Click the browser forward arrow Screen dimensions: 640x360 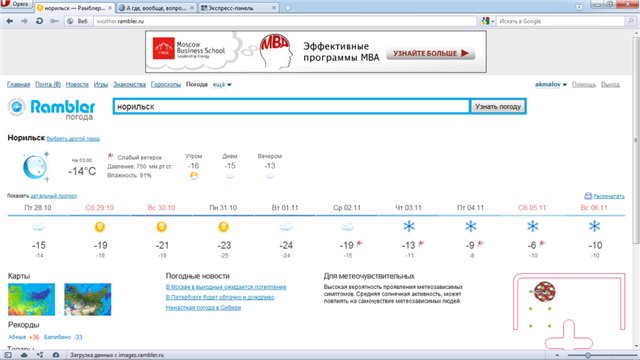[24, 21]
